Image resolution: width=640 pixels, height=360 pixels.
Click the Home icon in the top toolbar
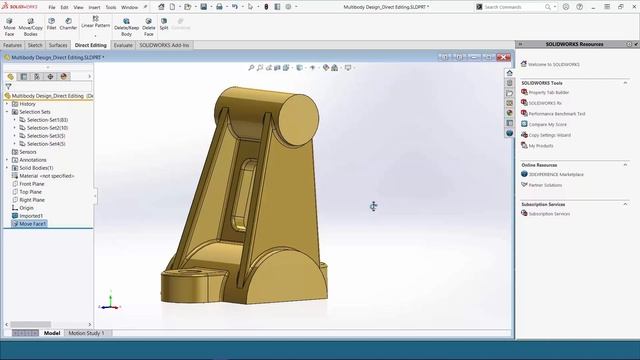[161, 7]
